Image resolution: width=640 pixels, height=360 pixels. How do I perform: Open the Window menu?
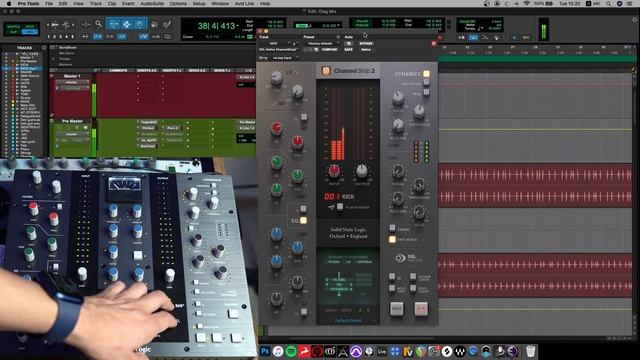point(220,3)
